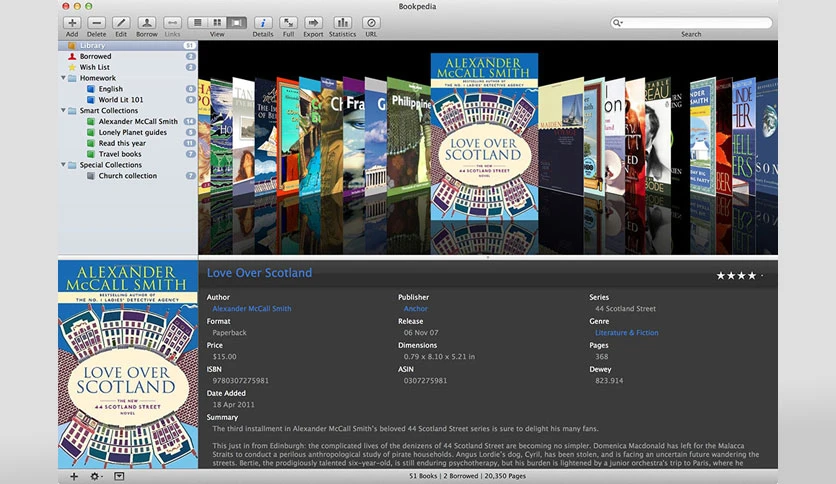Click the Delete toolbar icon
This screenshot has height=484, width=836.
click(x=97, y=23)
